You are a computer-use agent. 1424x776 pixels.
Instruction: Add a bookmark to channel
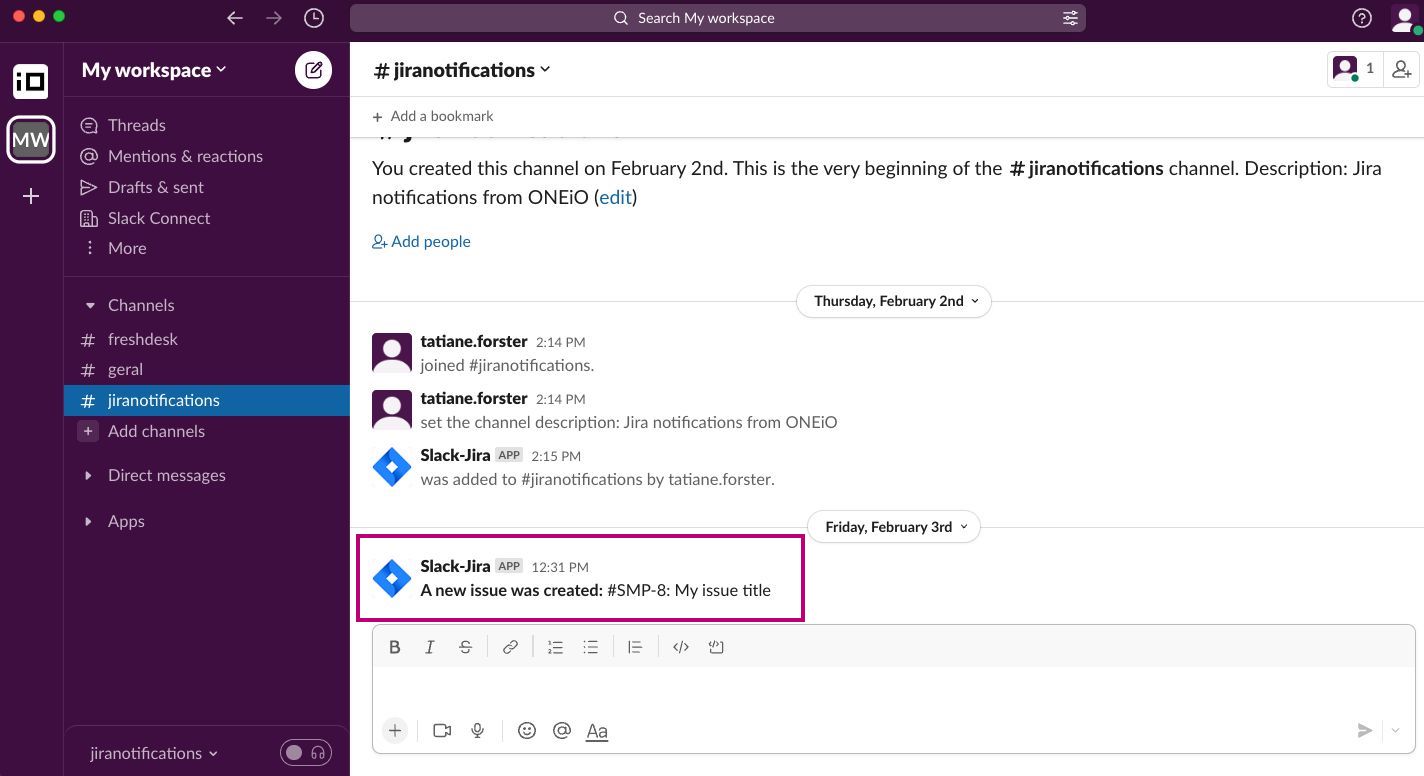pos(432,116)
